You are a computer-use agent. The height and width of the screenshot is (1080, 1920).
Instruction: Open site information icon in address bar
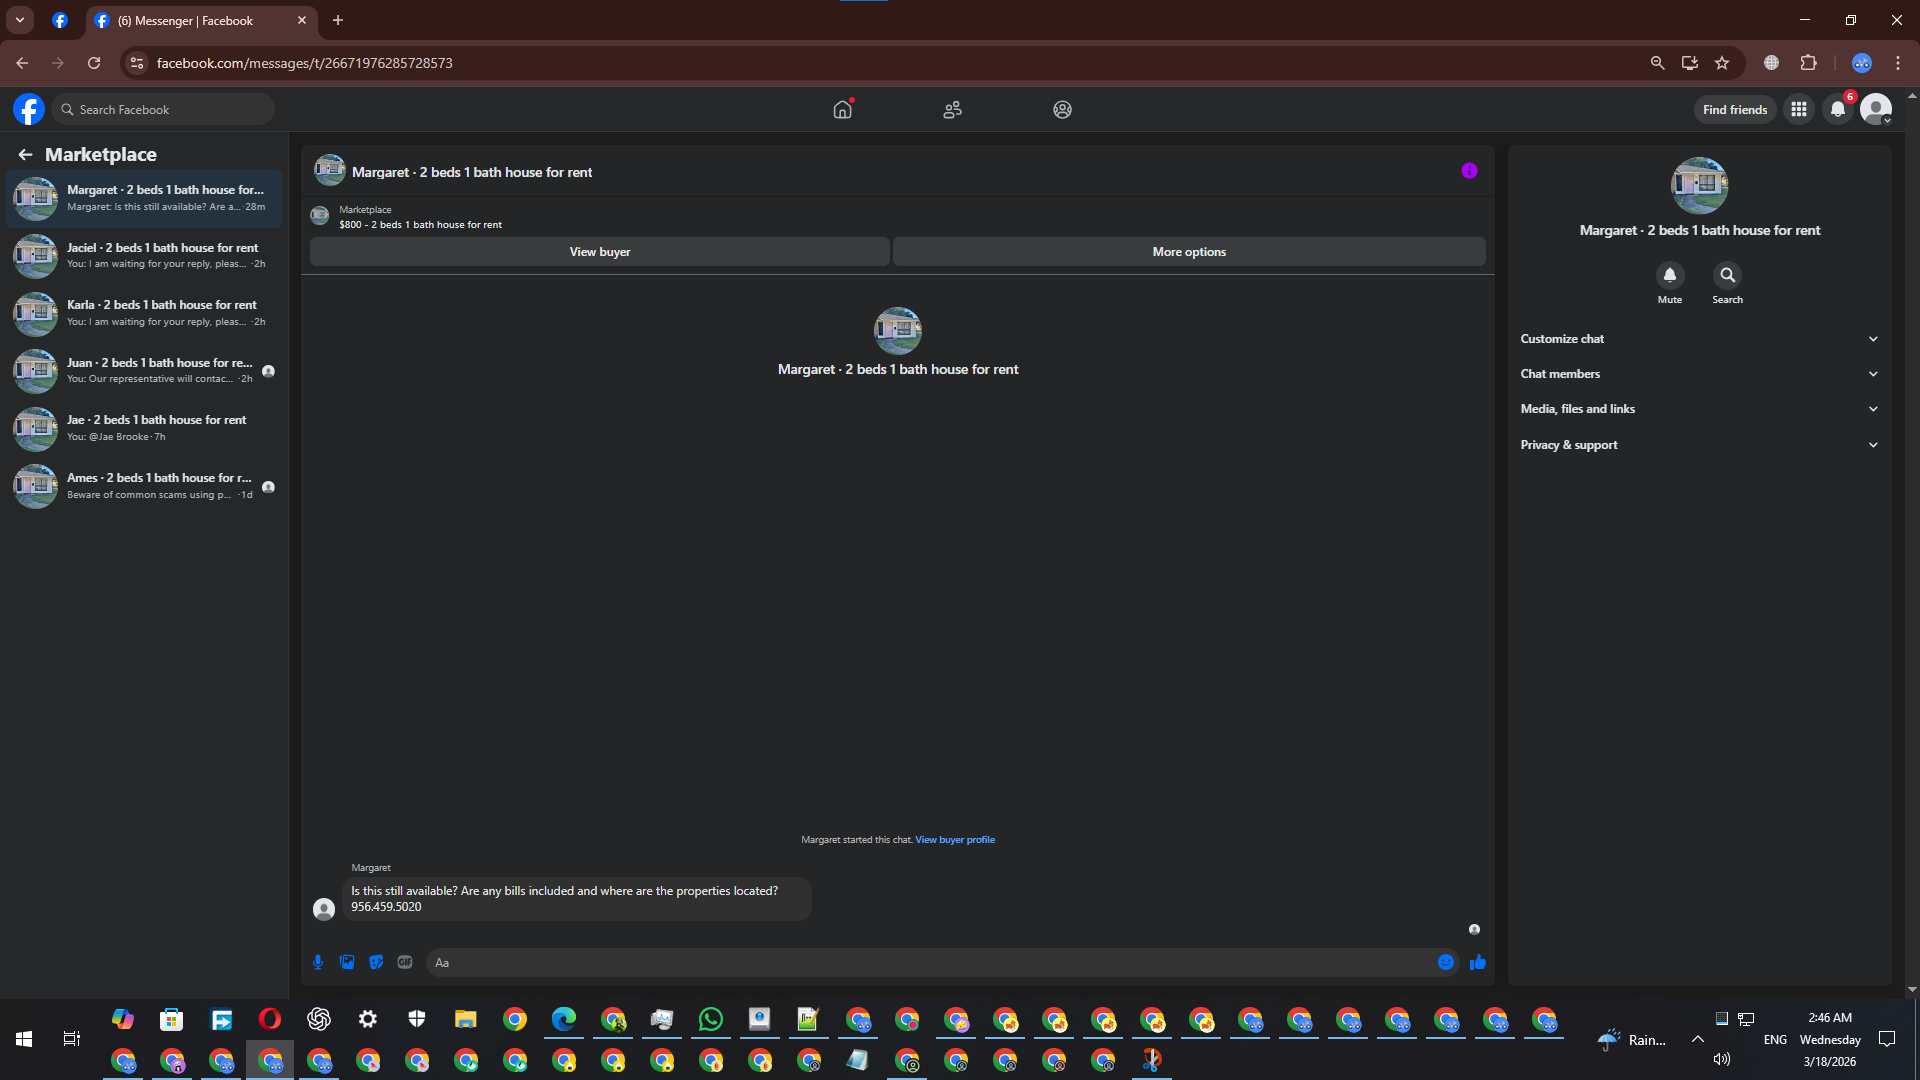pos(137,63)
